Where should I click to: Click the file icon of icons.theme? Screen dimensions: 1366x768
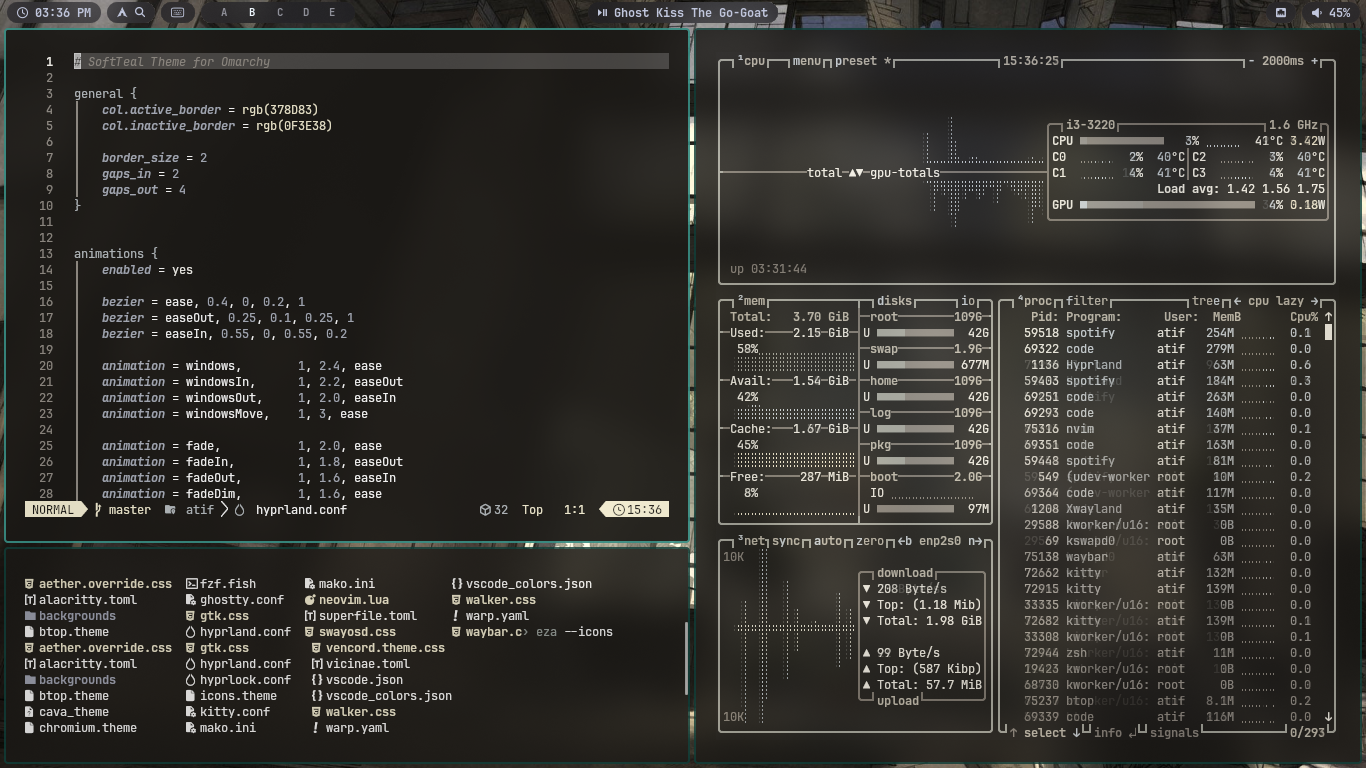point(191,696)
